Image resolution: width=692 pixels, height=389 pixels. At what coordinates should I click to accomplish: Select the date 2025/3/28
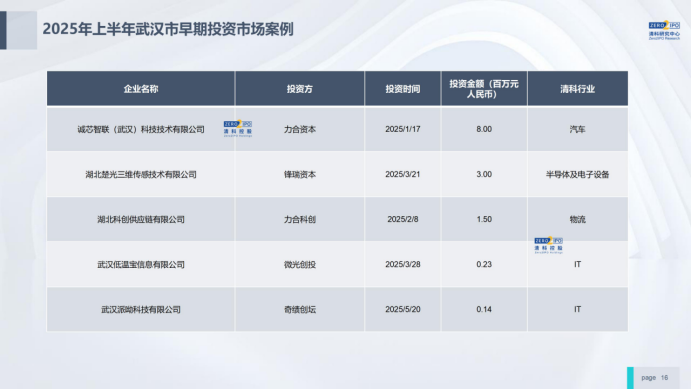coord(402,264)
